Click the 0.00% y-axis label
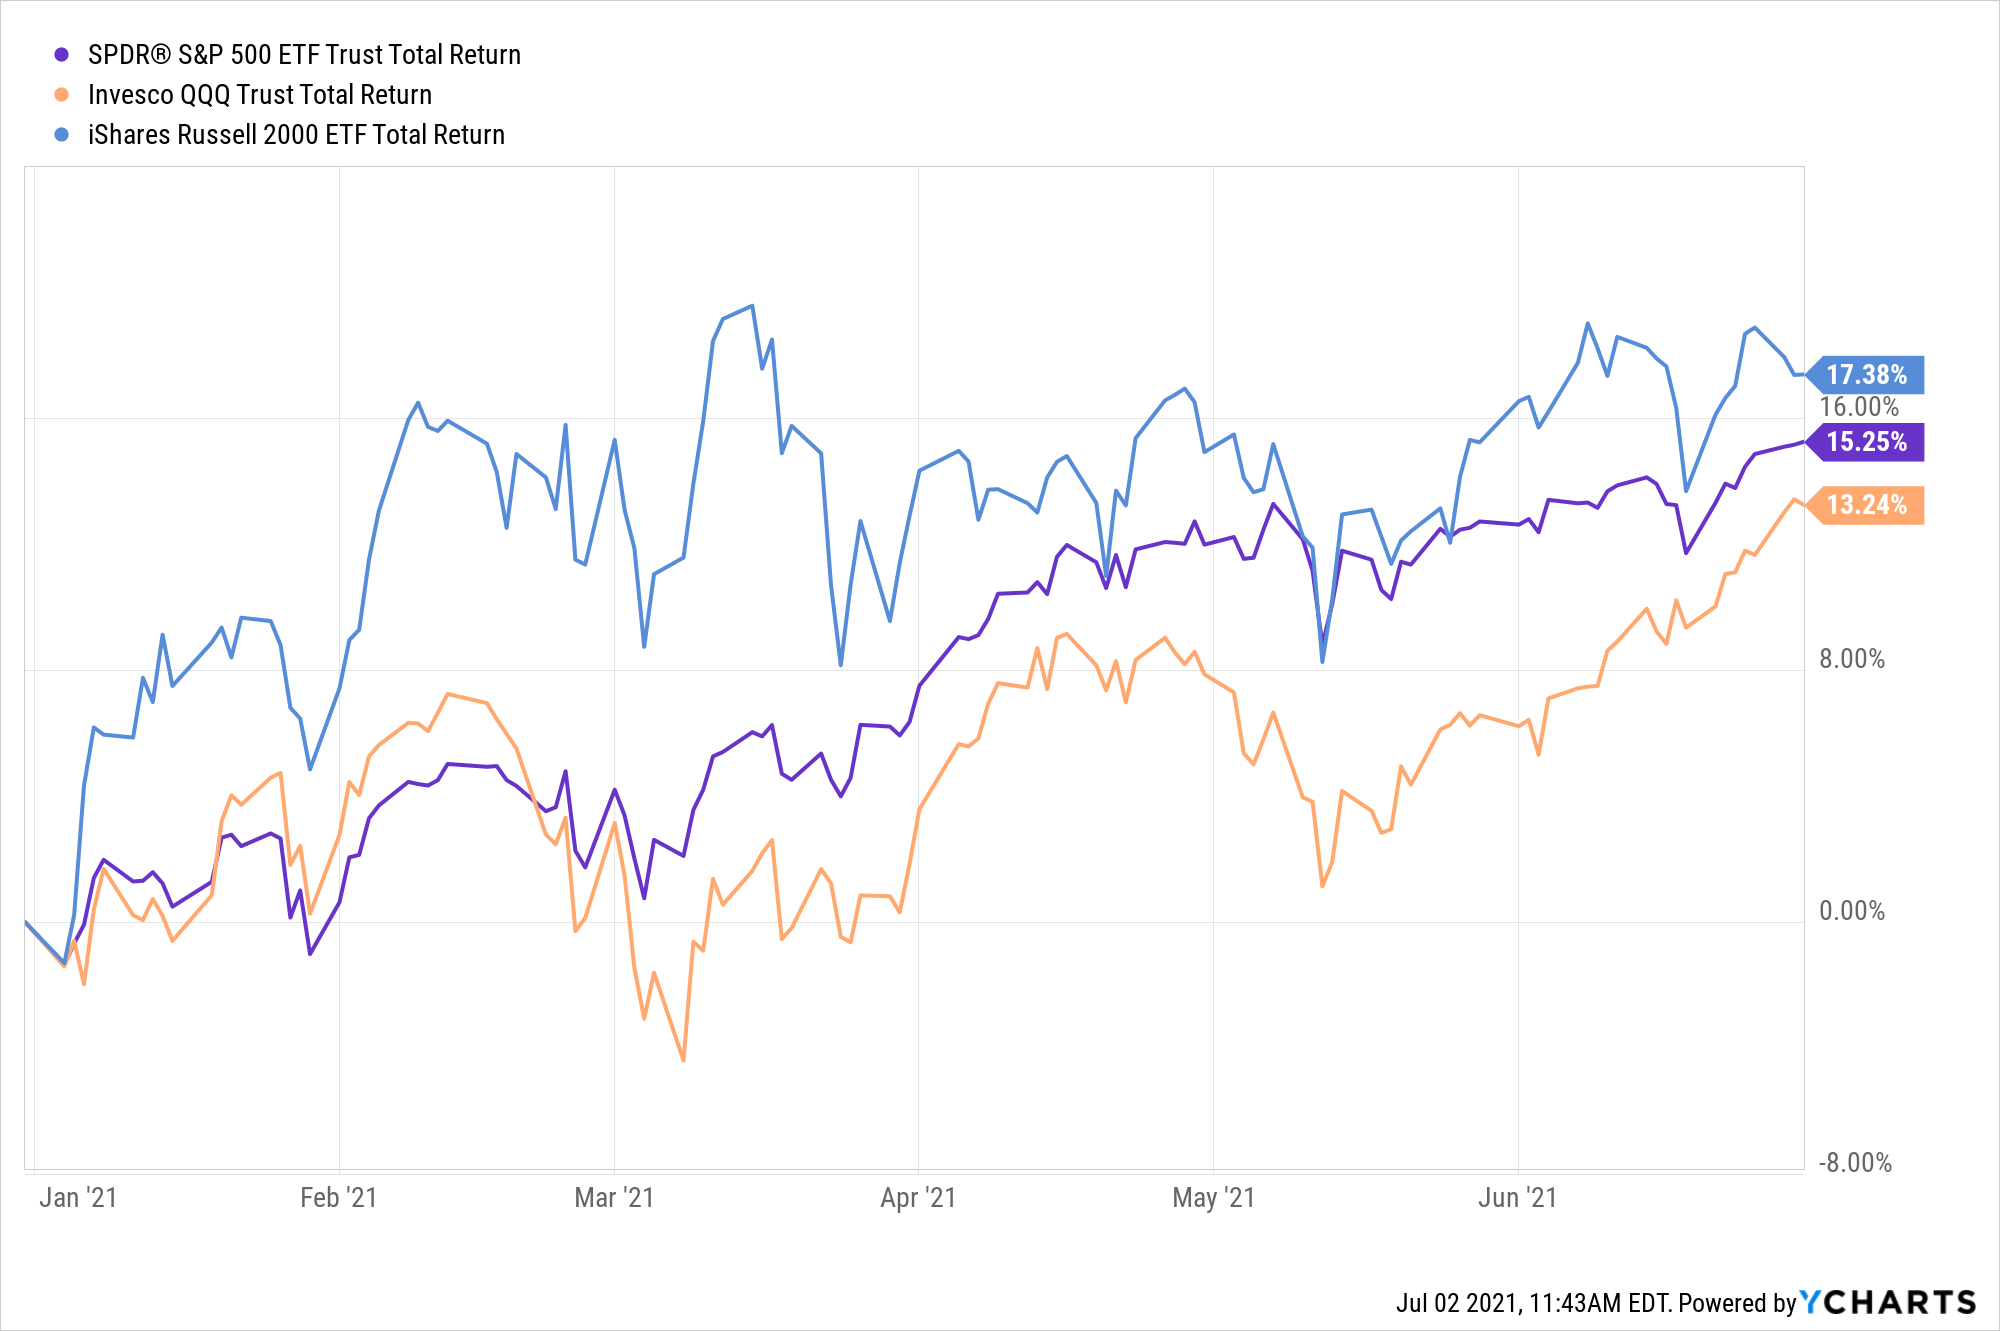This screenshot has height=1331, width=2000. tap(1851, 911)
